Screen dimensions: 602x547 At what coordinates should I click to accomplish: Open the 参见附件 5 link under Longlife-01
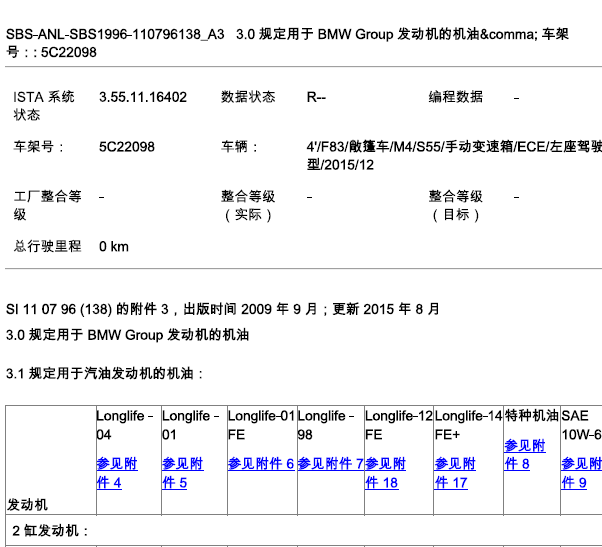click(x=182, y=473)
